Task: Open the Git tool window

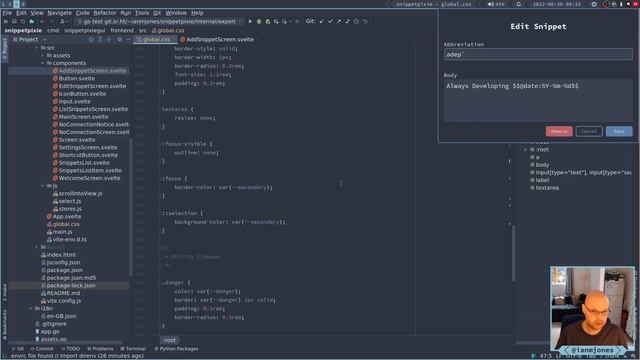Action: point(18,349)
